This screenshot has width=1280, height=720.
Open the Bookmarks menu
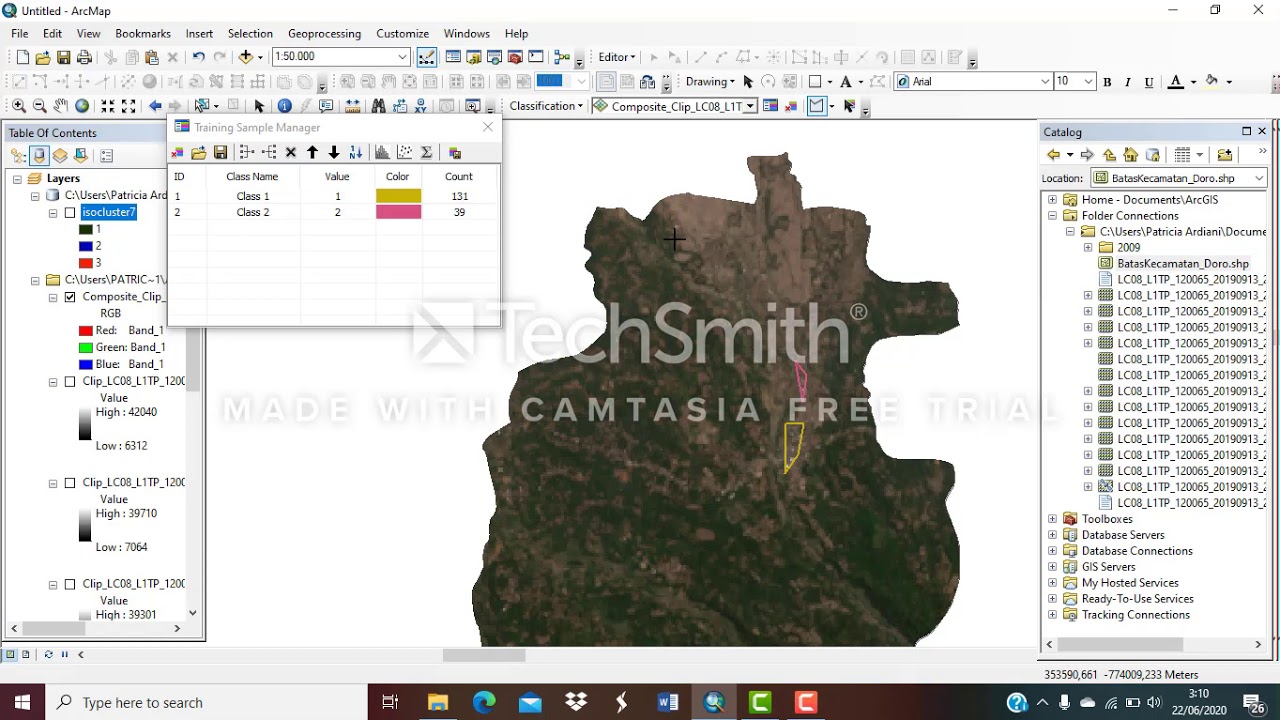(143, 33)
